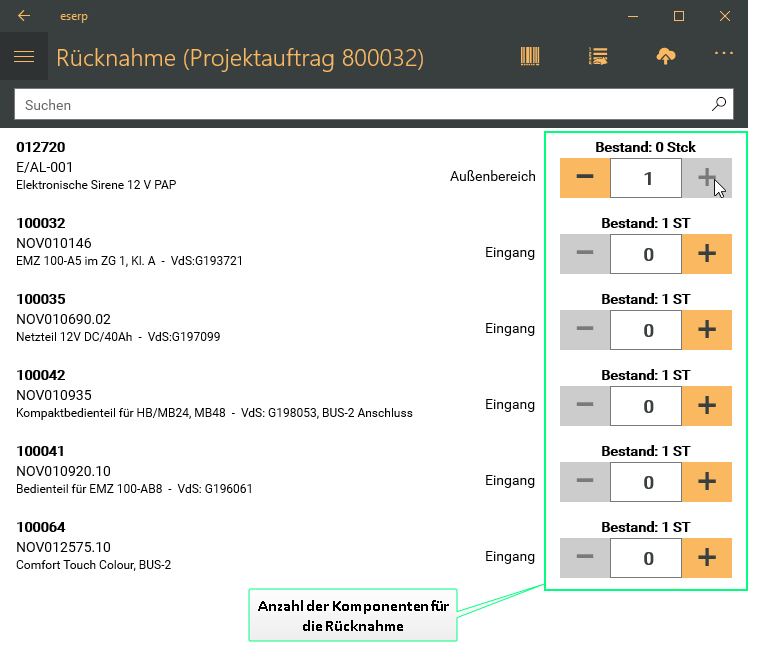759x666 pixels.
Task: Select the quantity box for item 100032
Action: [x=646, y=254]
